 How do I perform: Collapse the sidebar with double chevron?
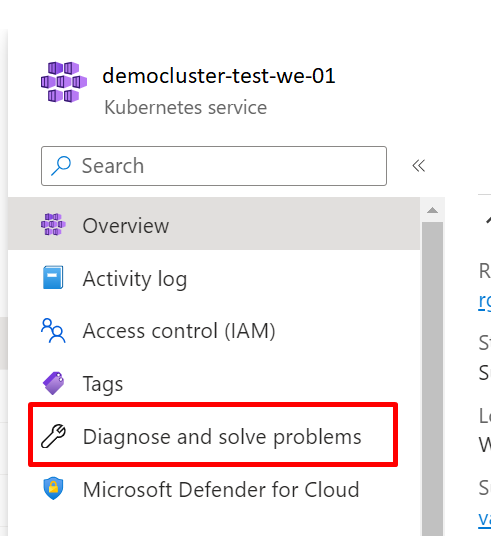pos(419,166)
